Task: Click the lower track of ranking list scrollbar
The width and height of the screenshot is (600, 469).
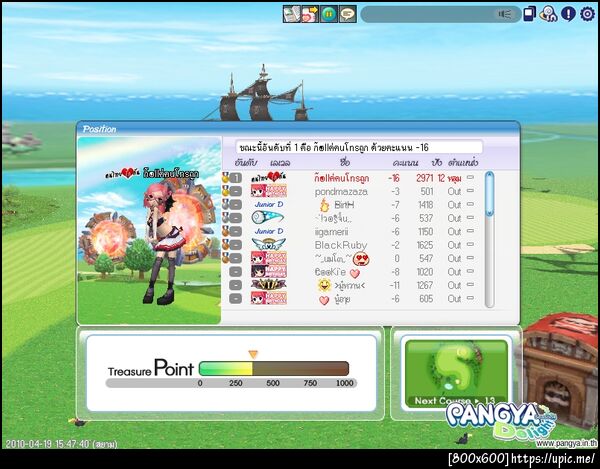Action: pos(489,262)
